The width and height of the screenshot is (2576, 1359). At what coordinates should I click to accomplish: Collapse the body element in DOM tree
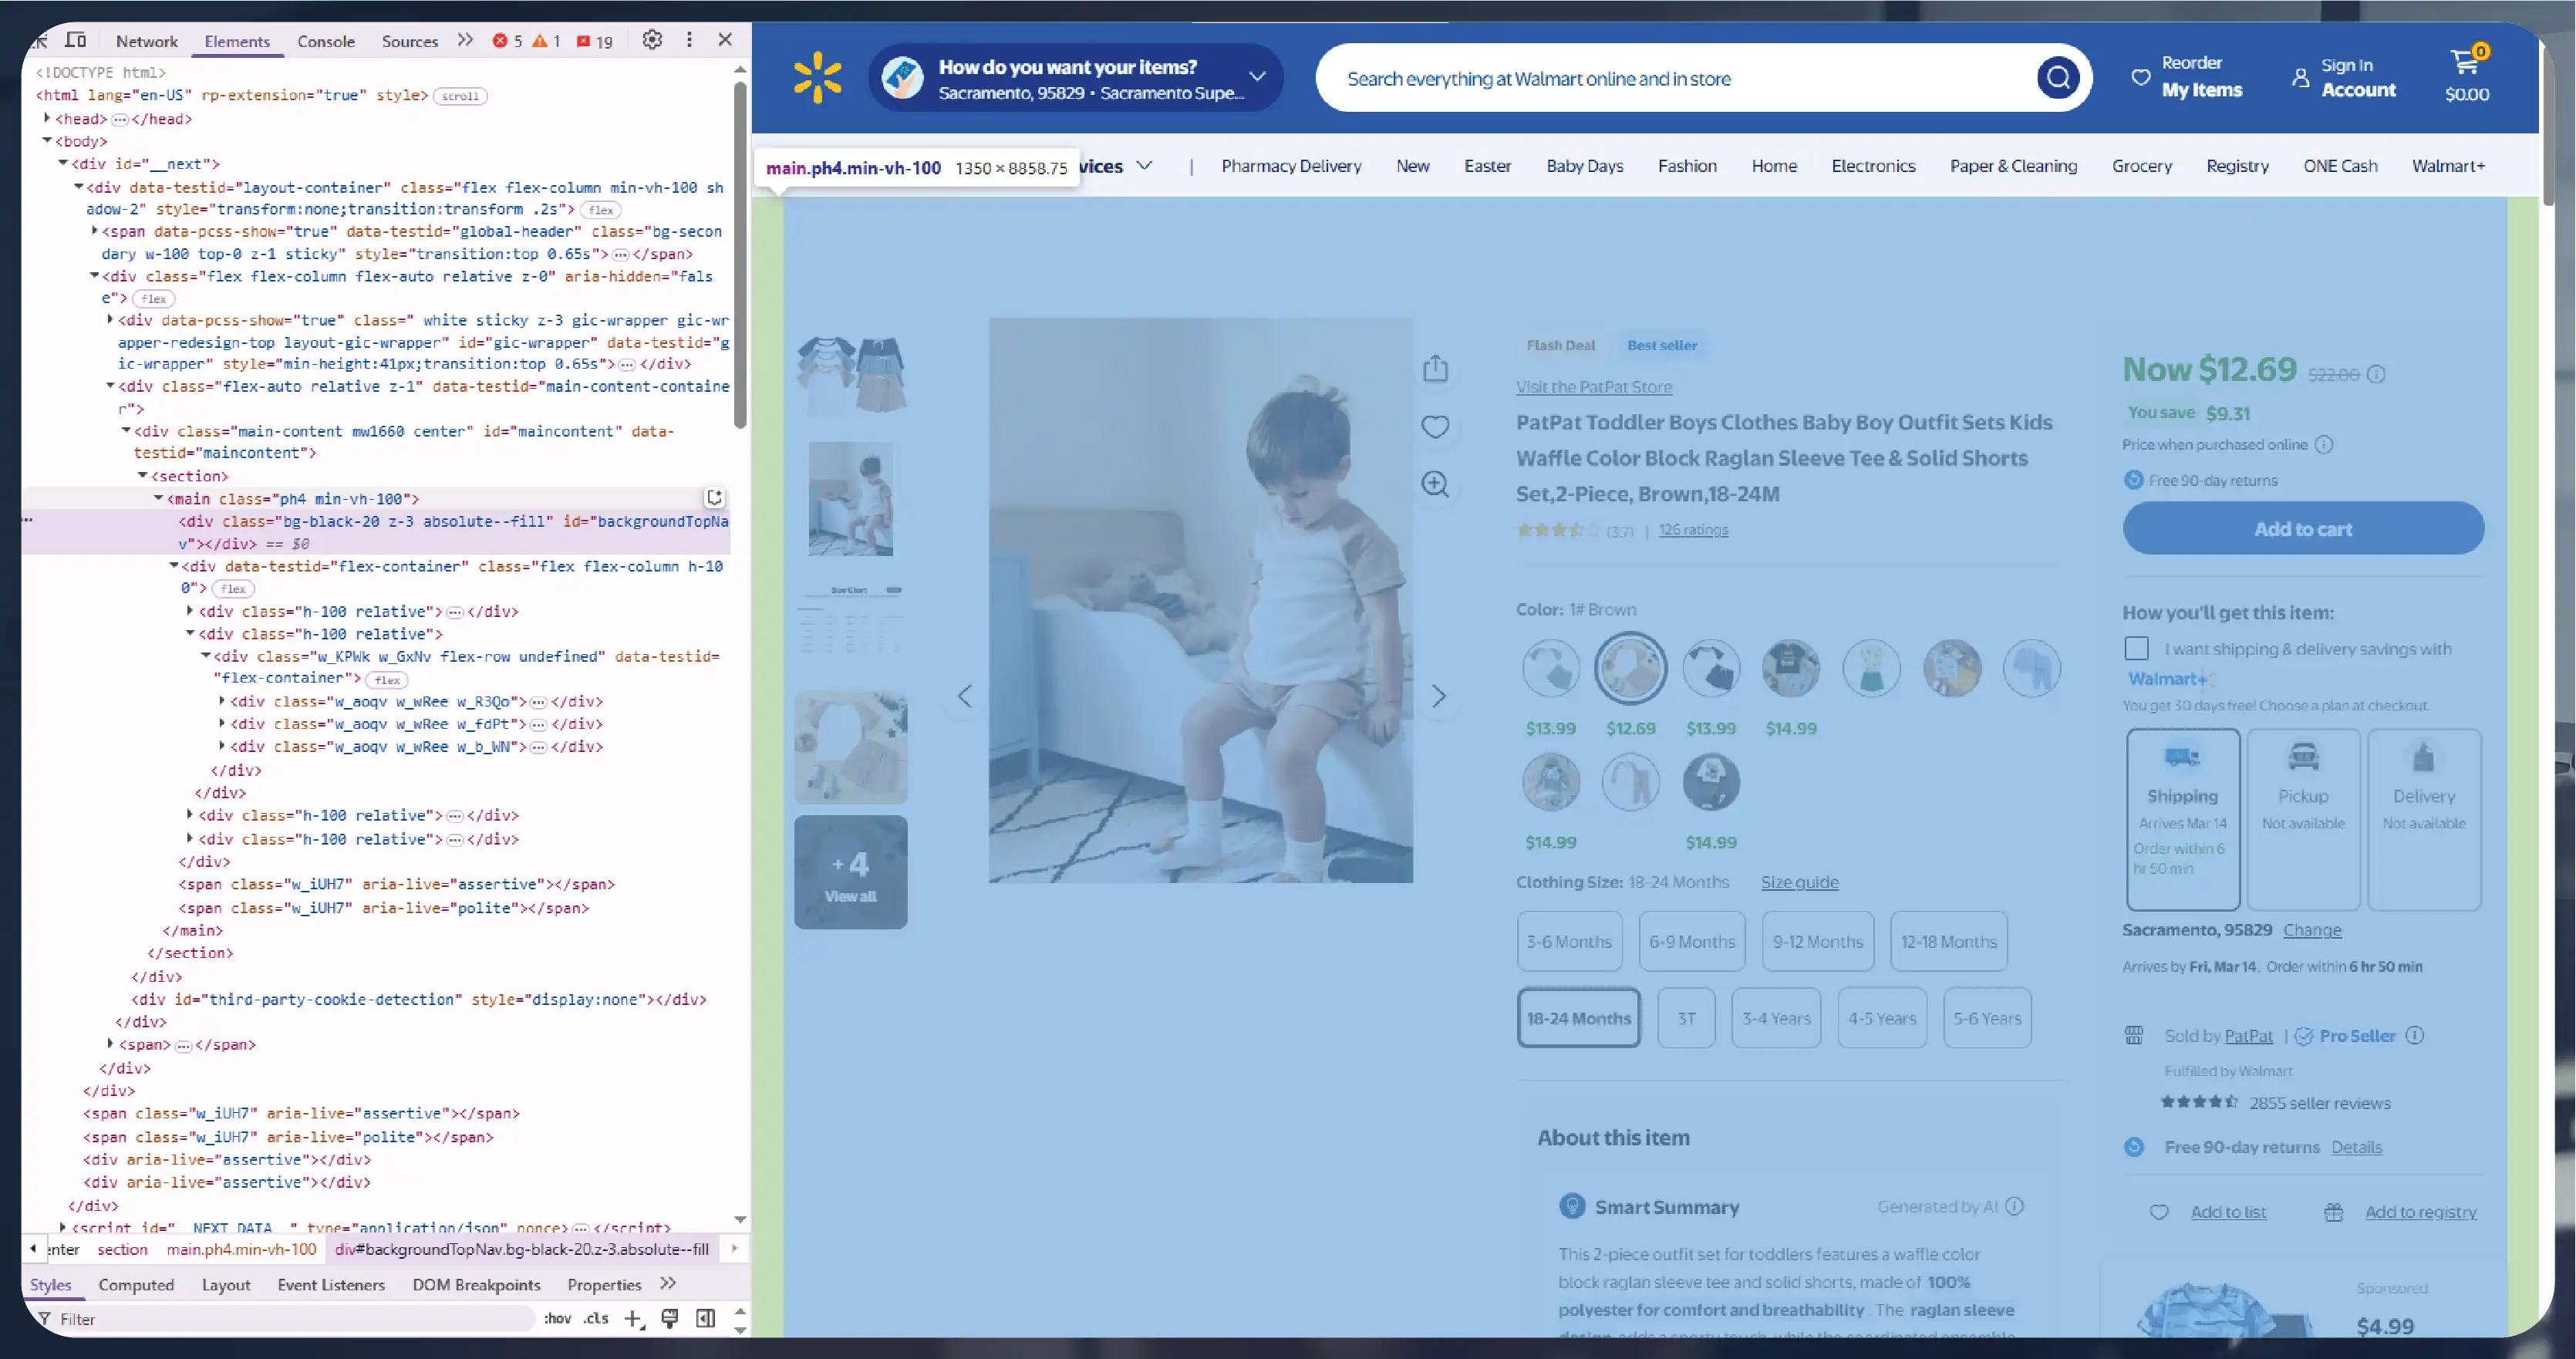47,141
